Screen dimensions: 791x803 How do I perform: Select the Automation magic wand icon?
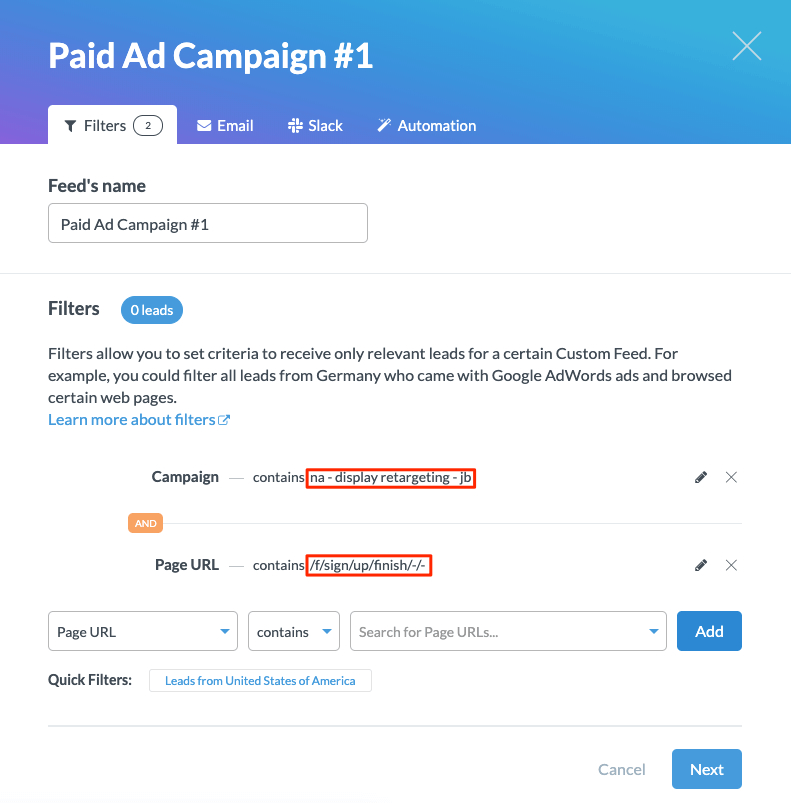coord(383,125)
